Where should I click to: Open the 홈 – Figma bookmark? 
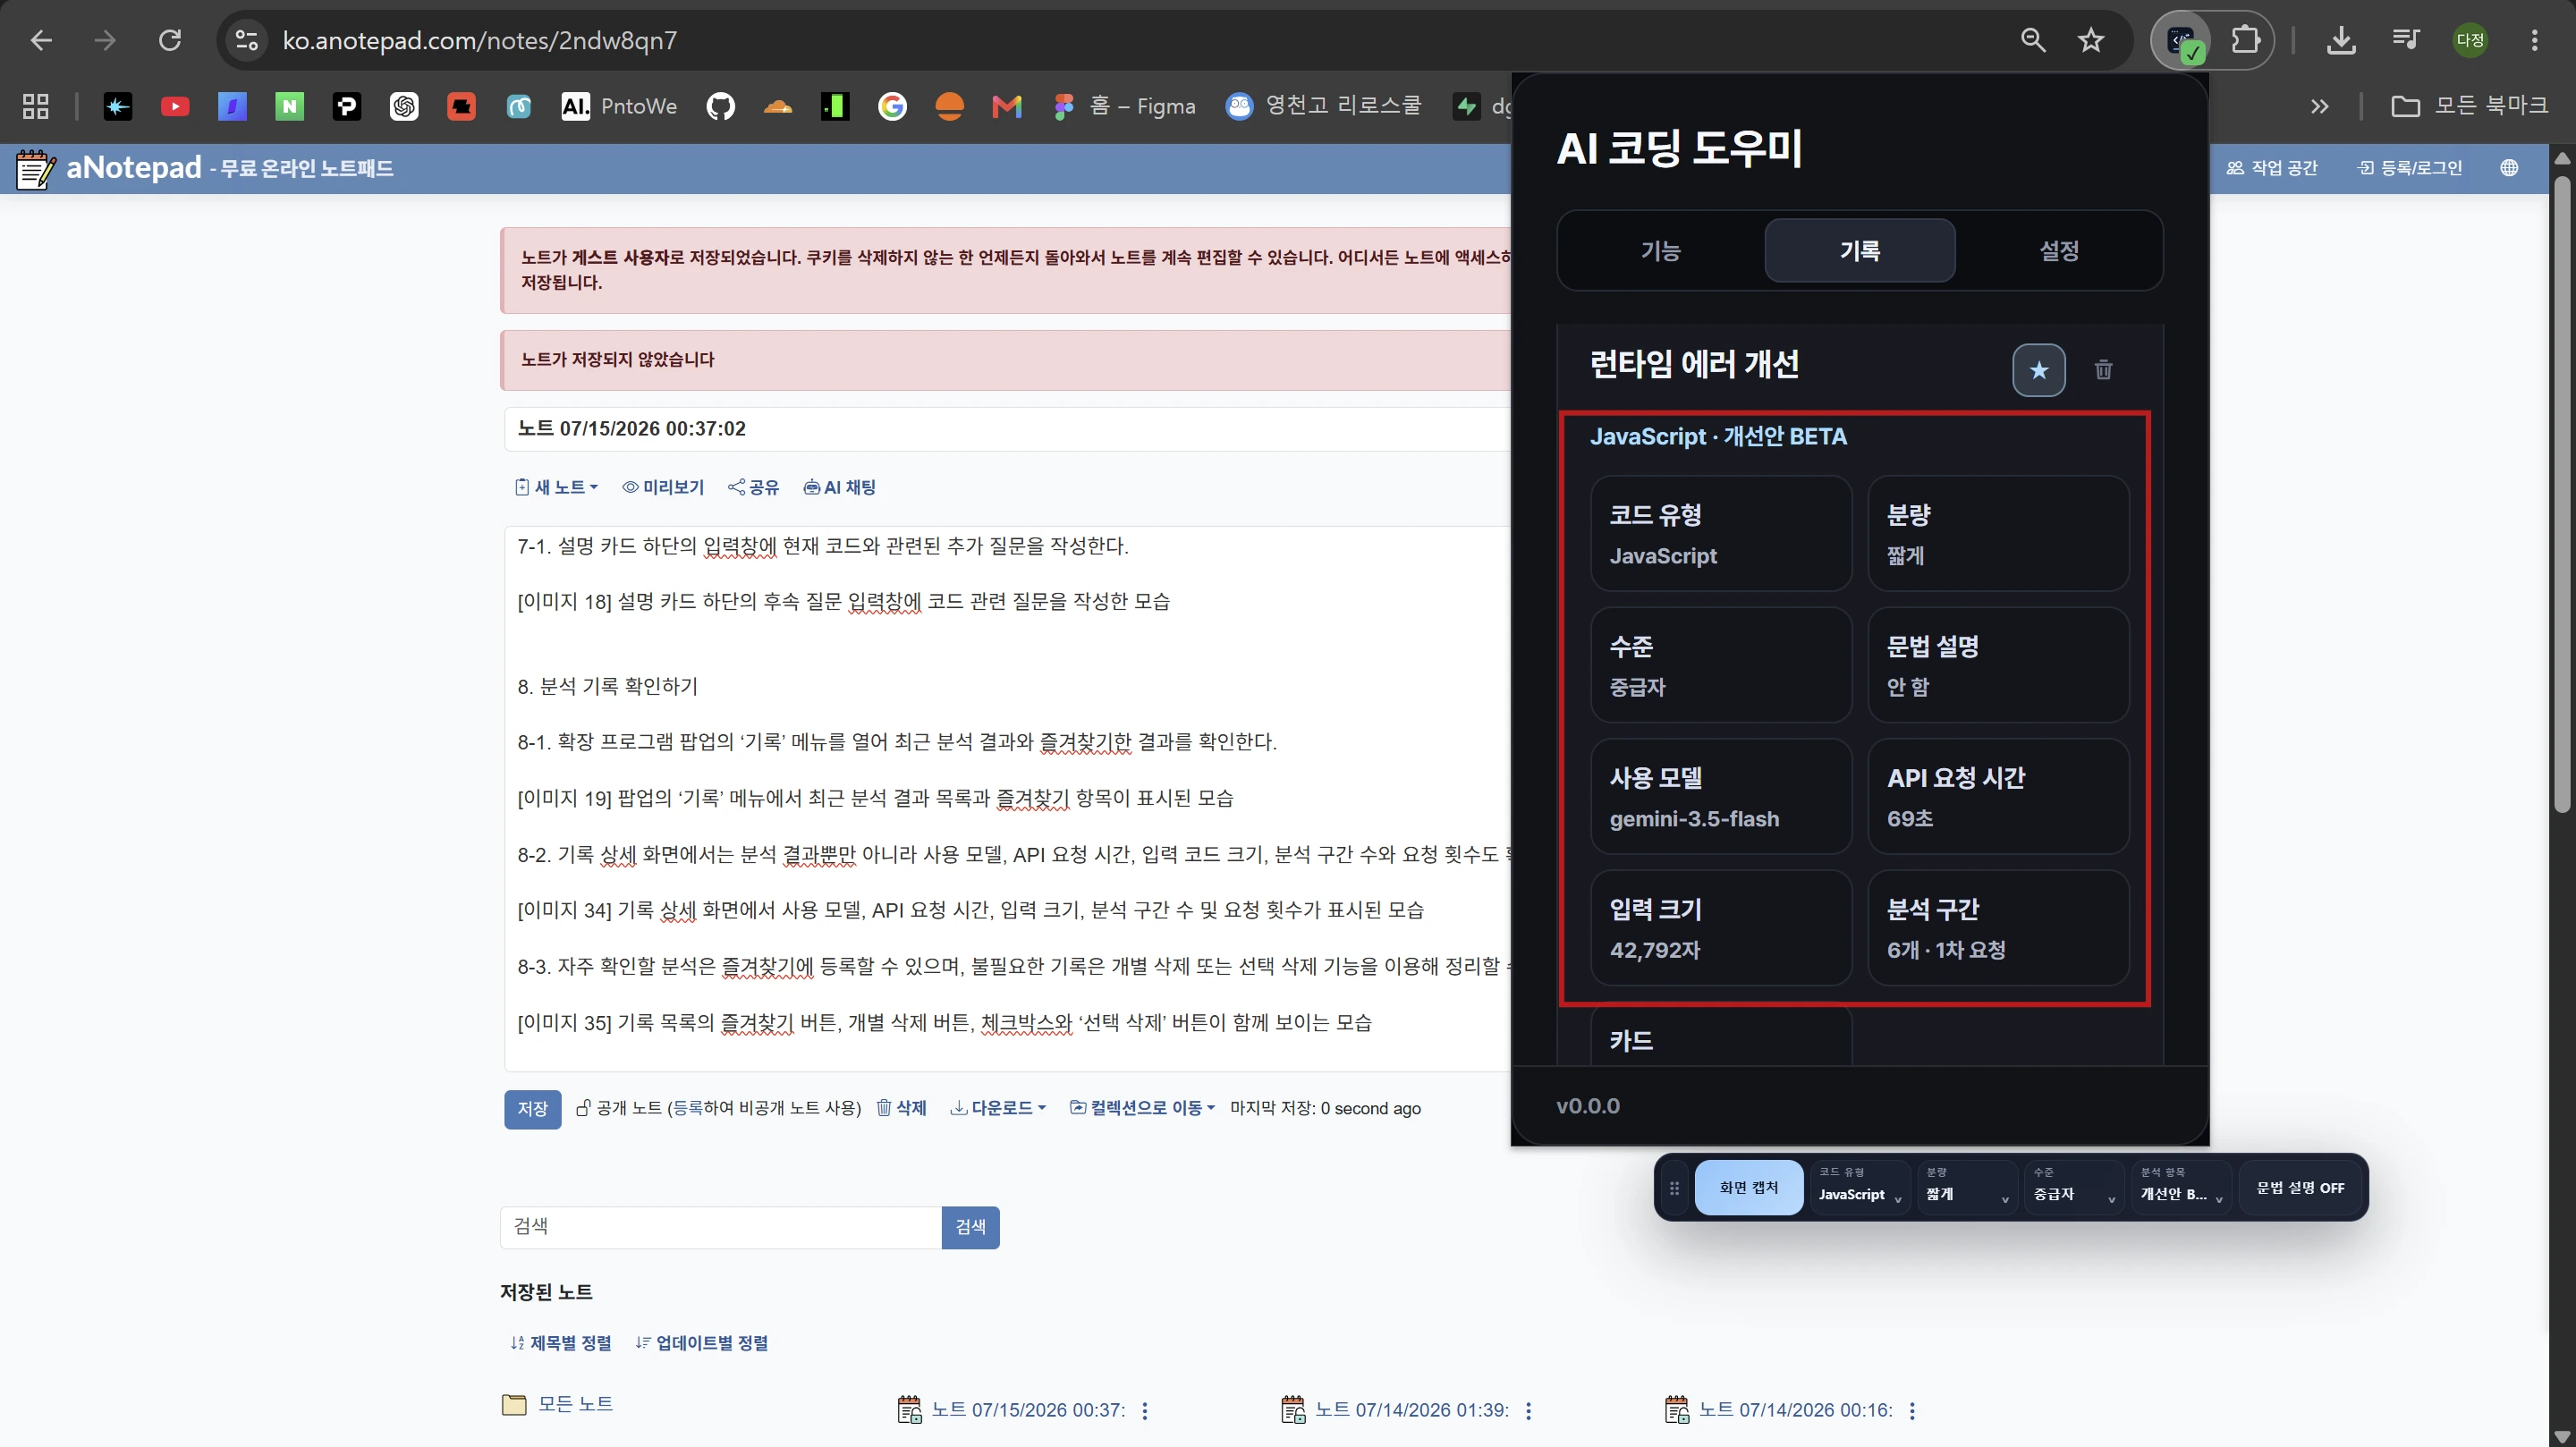(1124, 106)
